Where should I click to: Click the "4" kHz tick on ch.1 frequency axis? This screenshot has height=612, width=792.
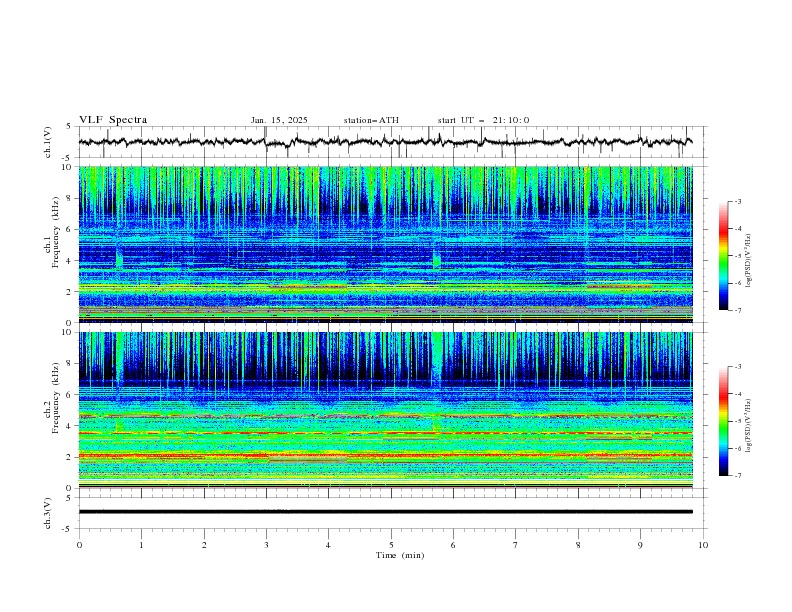(71, 261)
